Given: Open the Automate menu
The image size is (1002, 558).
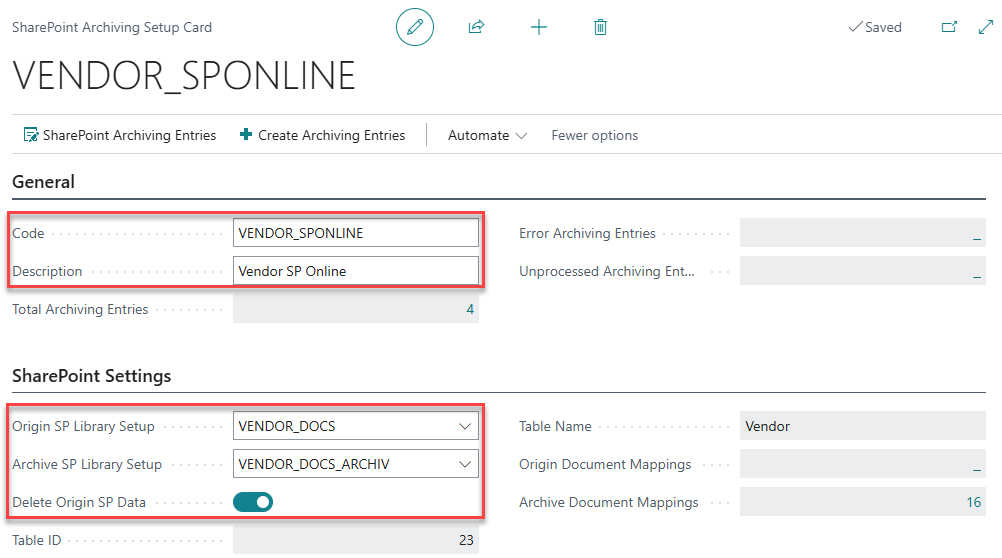Looking at the screenshot, I should 487,135.
